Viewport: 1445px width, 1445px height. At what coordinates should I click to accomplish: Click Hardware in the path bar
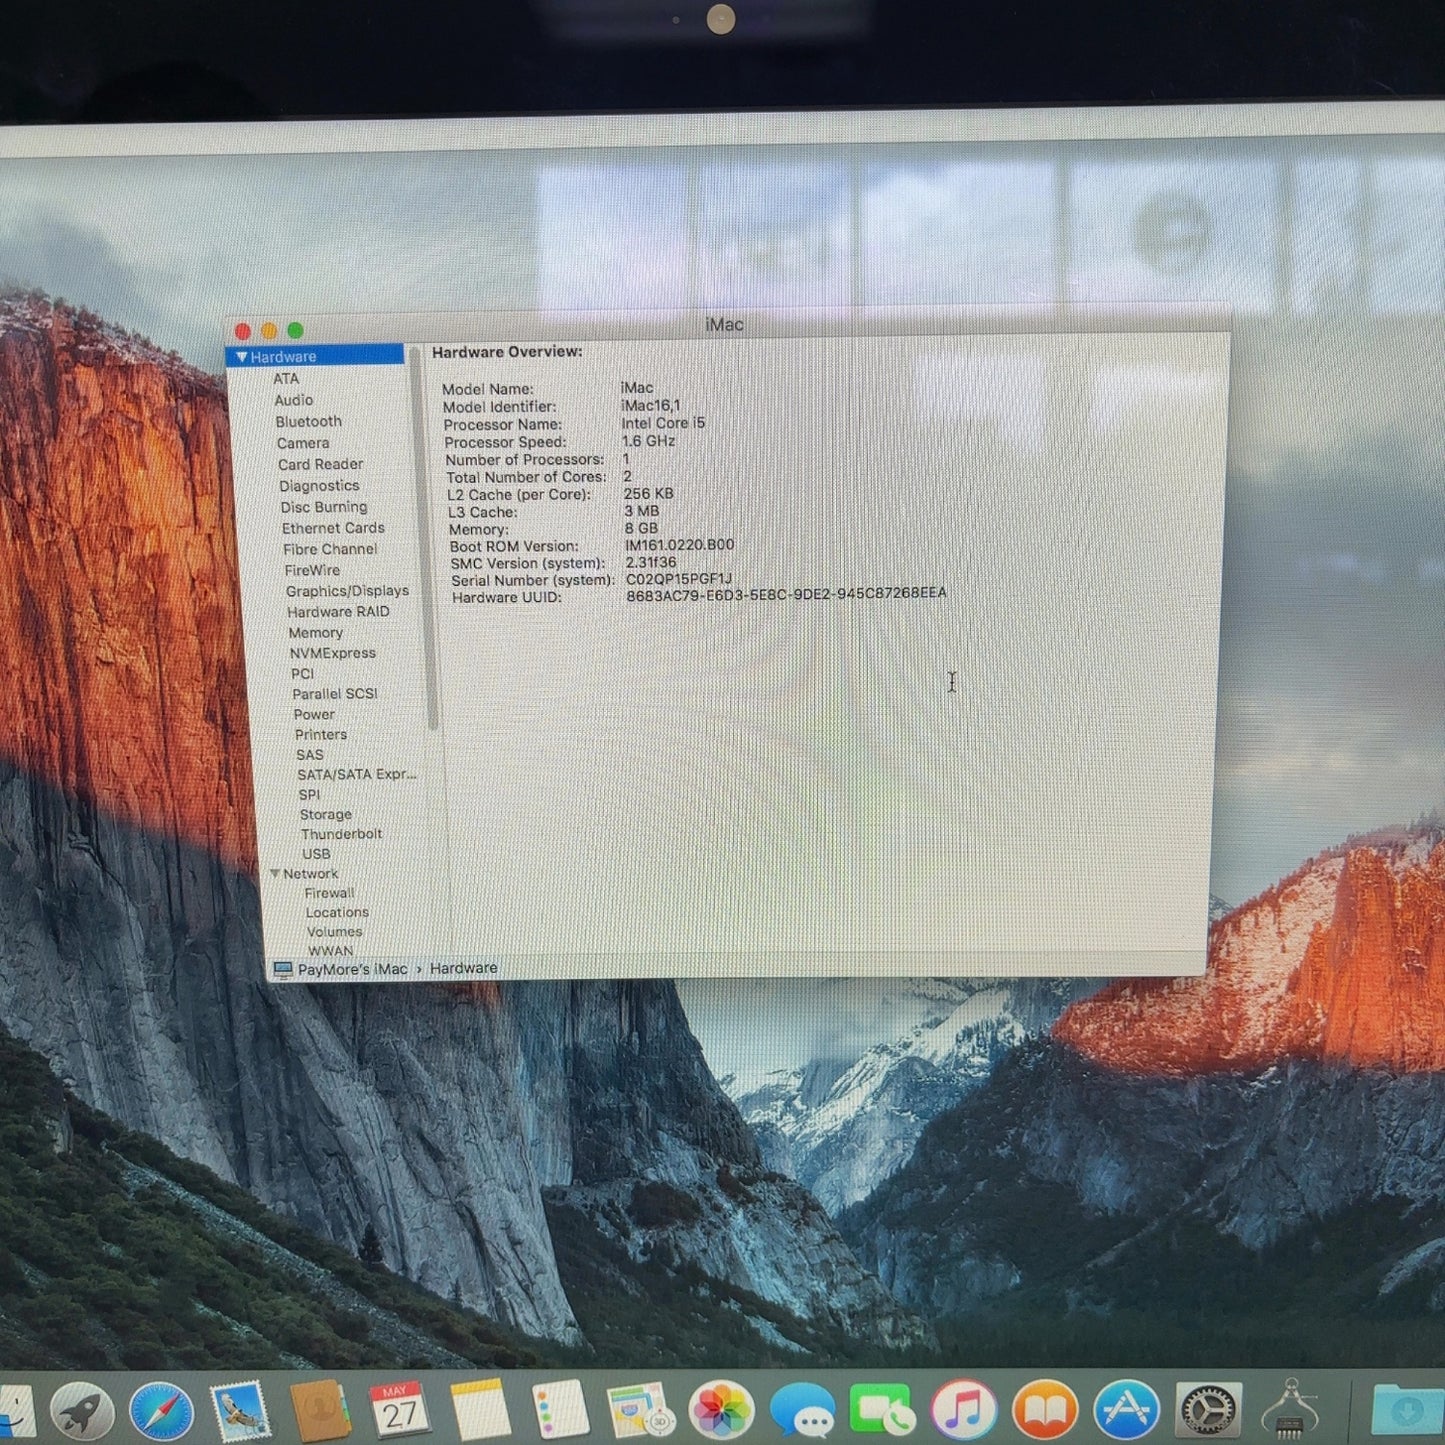[463, 968]
